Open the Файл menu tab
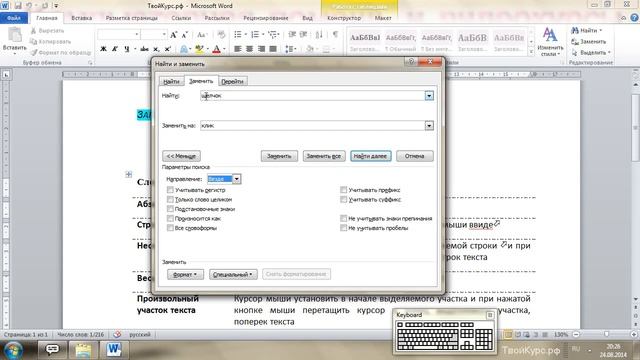Screen dimensions: 640x360 [x=14, y=18]
